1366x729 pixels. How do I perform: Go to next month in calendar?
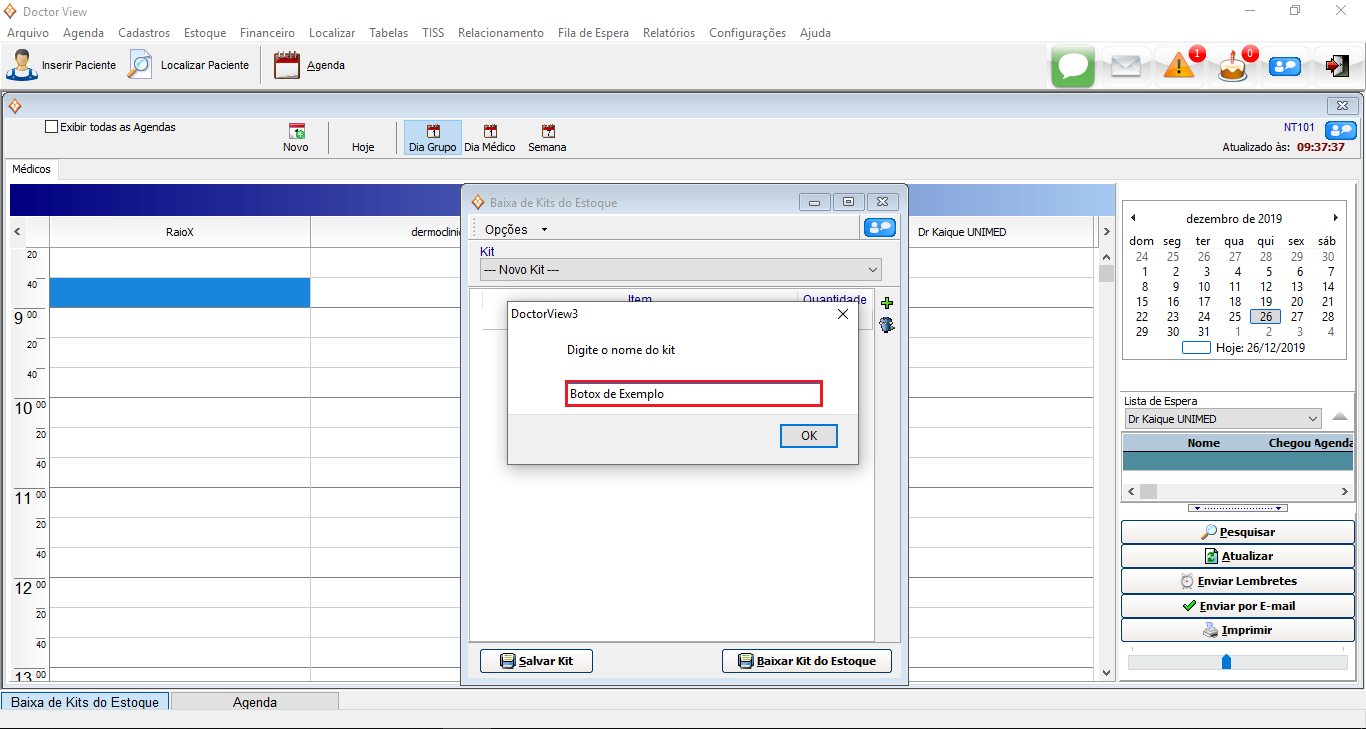[x=1335, y=218]
